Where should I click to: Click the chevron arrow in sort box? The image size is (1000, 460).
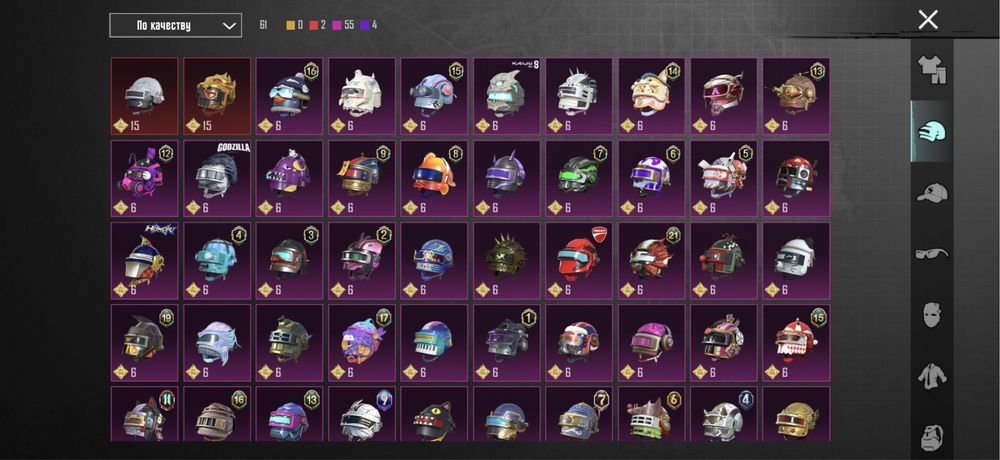pyautogui.click(x=229, y=26)
